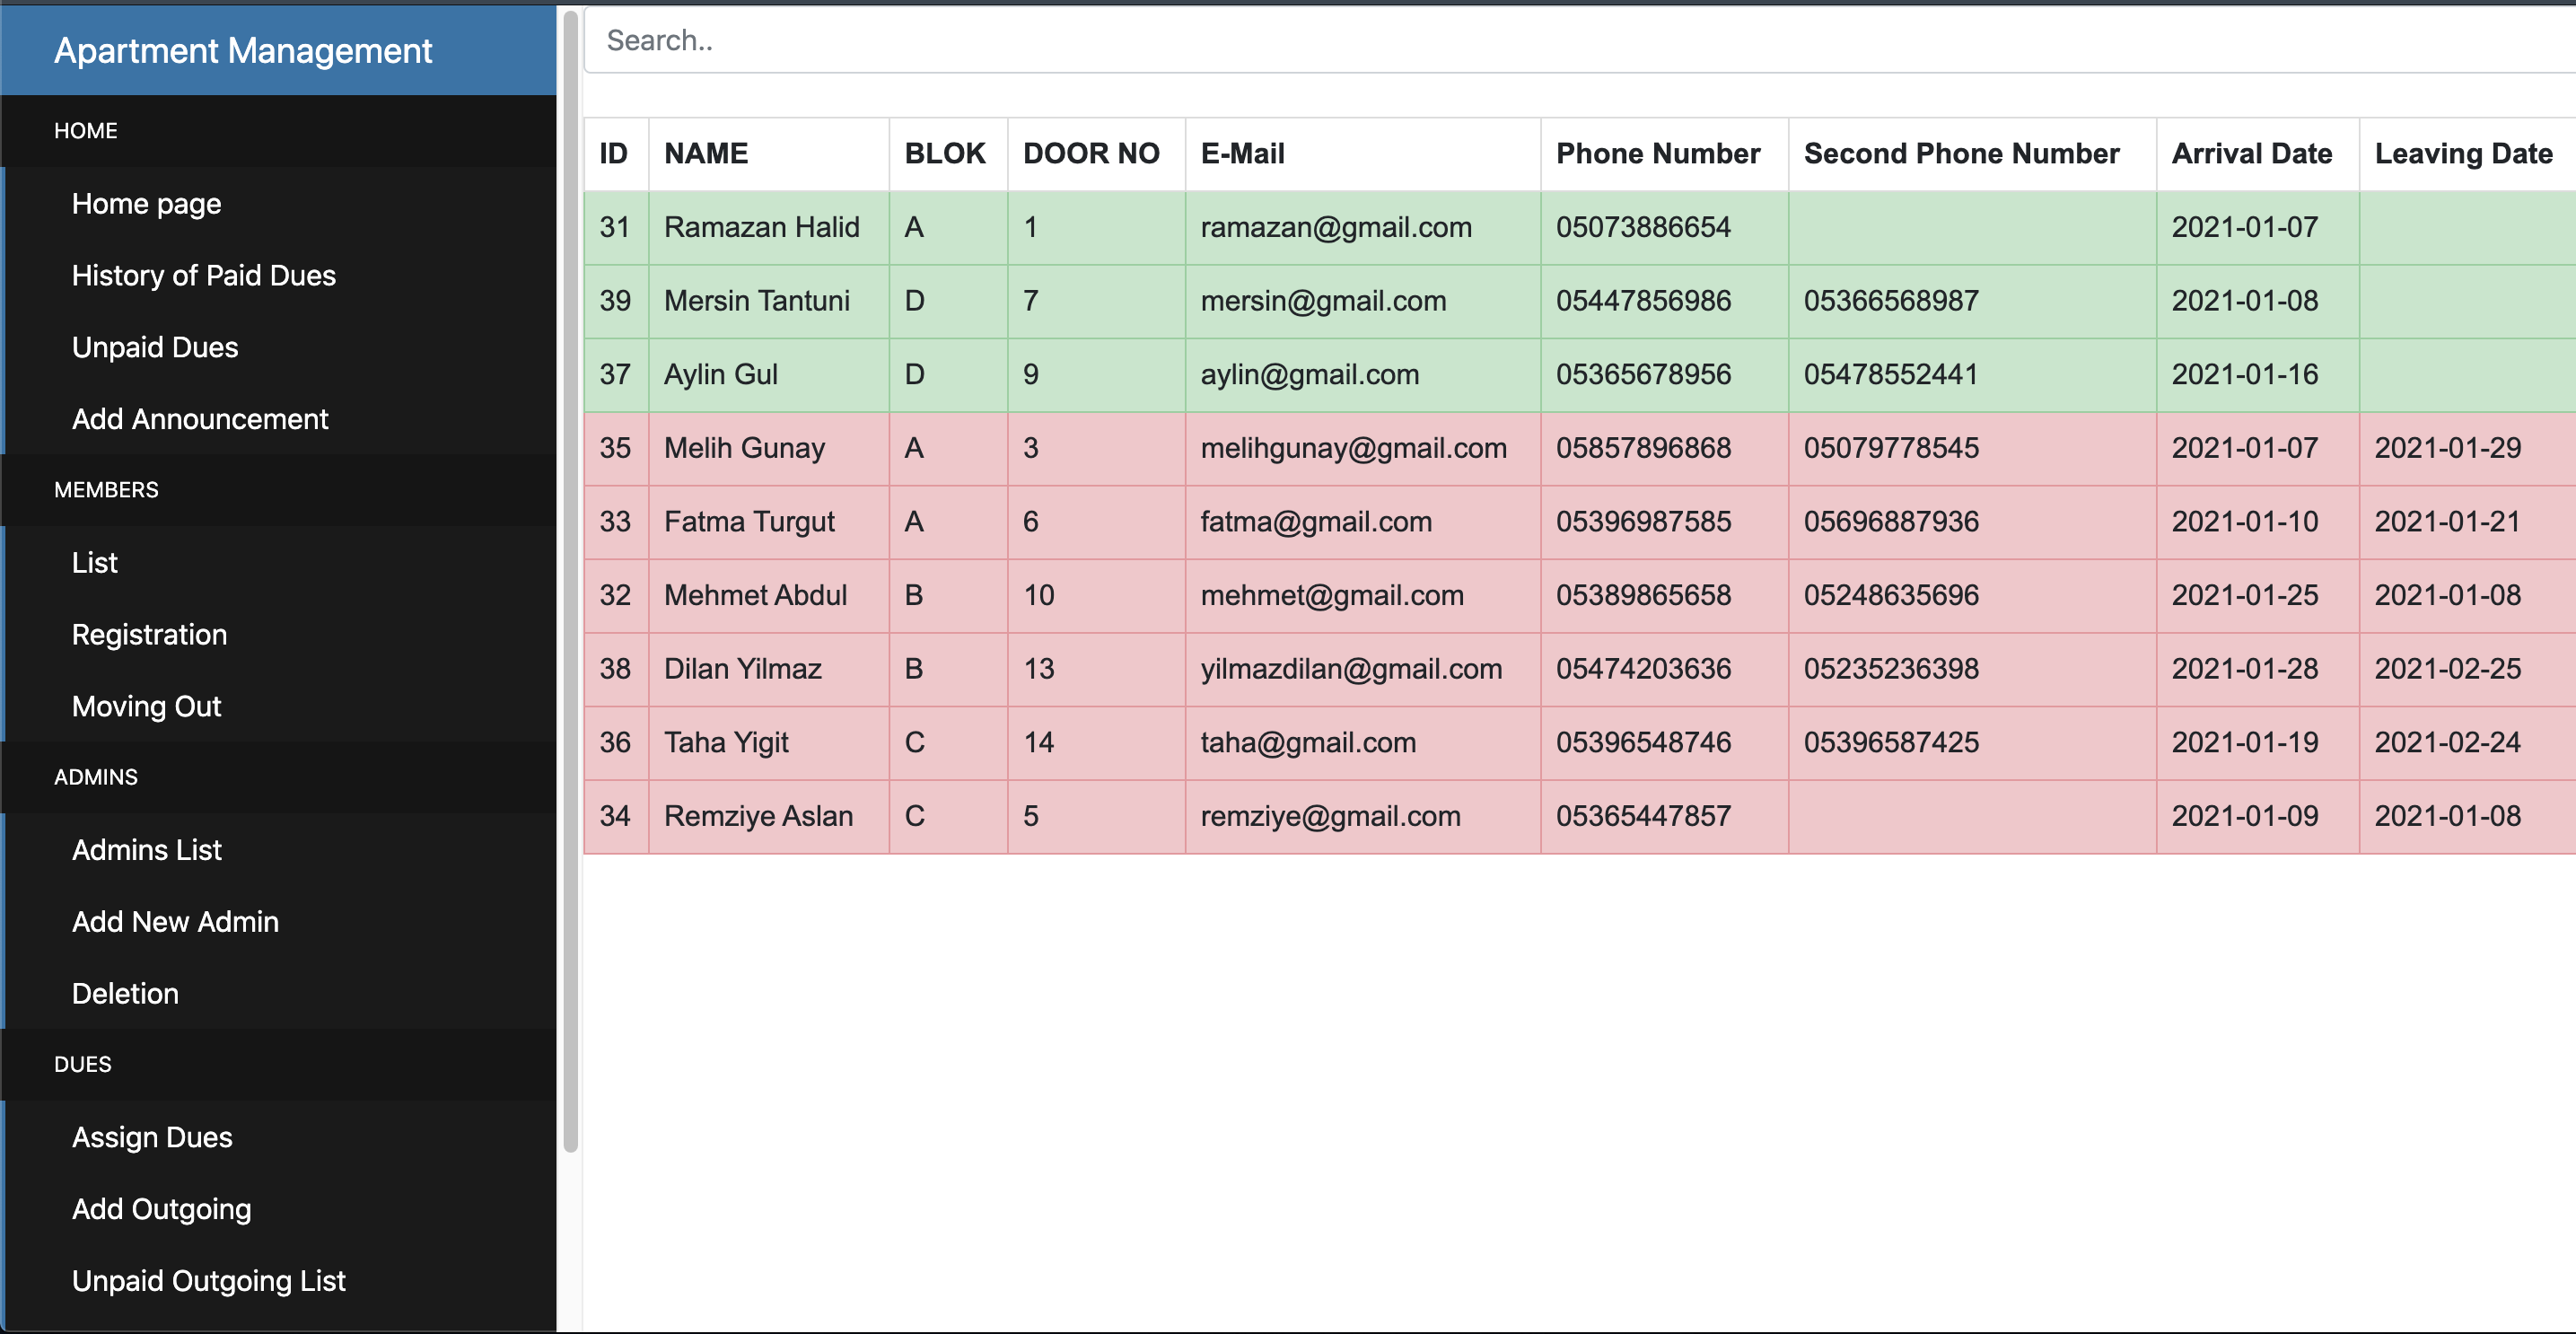Screen dimensions: 2576x1334
Task: Select the Ramazan Halid row
Action: [x=761, y=228]
